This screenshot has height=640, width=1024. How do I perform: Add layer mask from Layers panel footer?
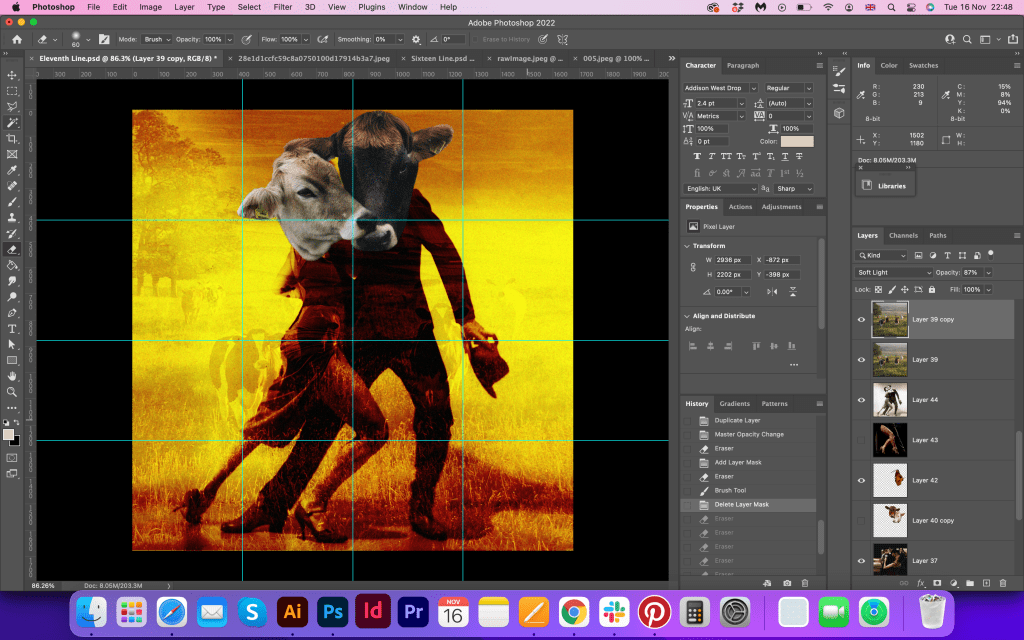[x=937, y=582]
